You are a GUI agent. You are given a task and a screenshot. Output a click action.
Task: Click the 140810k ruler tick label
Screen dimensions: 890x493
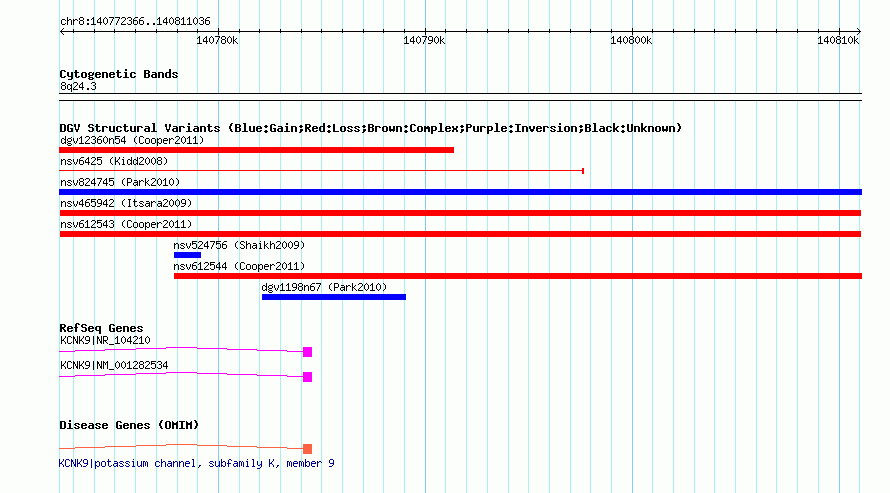[838, 41]
